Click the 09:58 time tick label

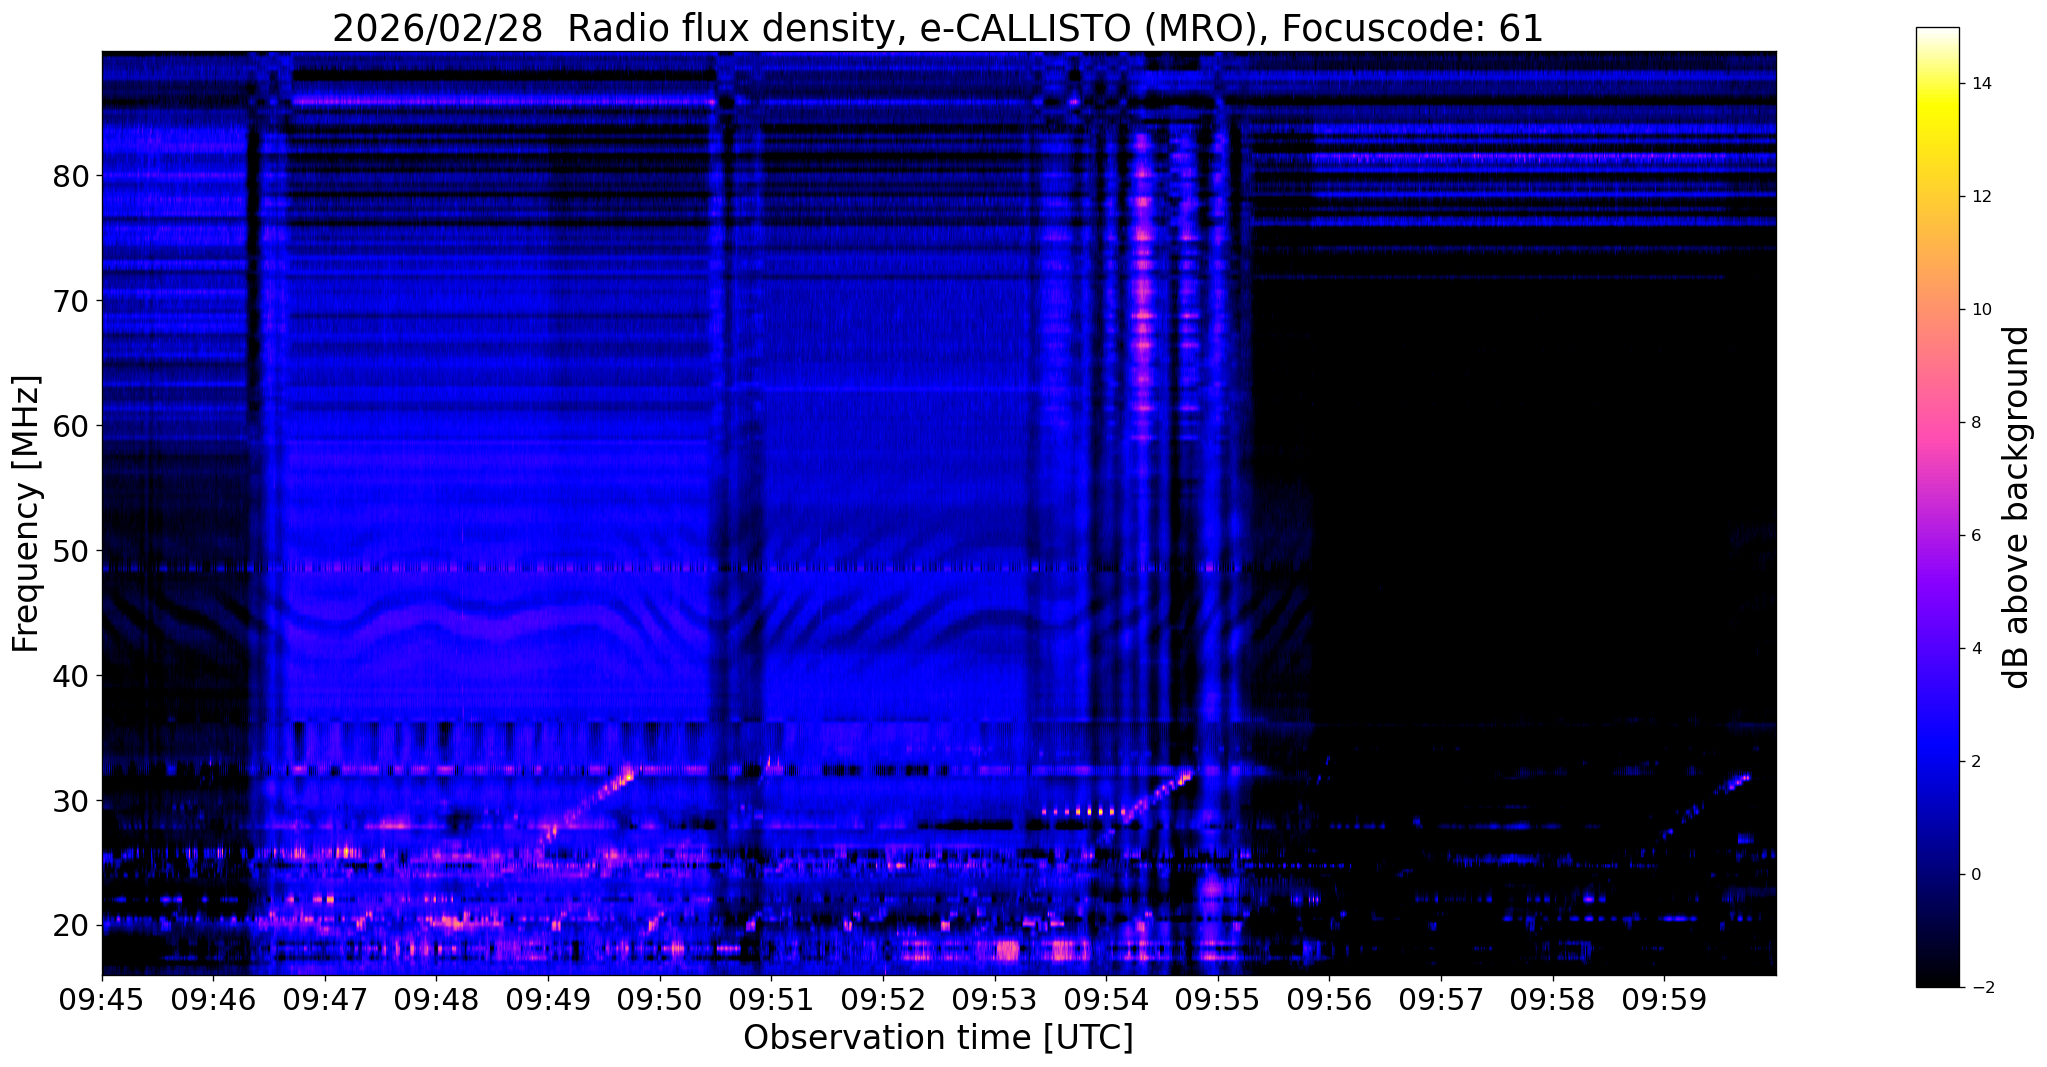pos(1553,1000)
